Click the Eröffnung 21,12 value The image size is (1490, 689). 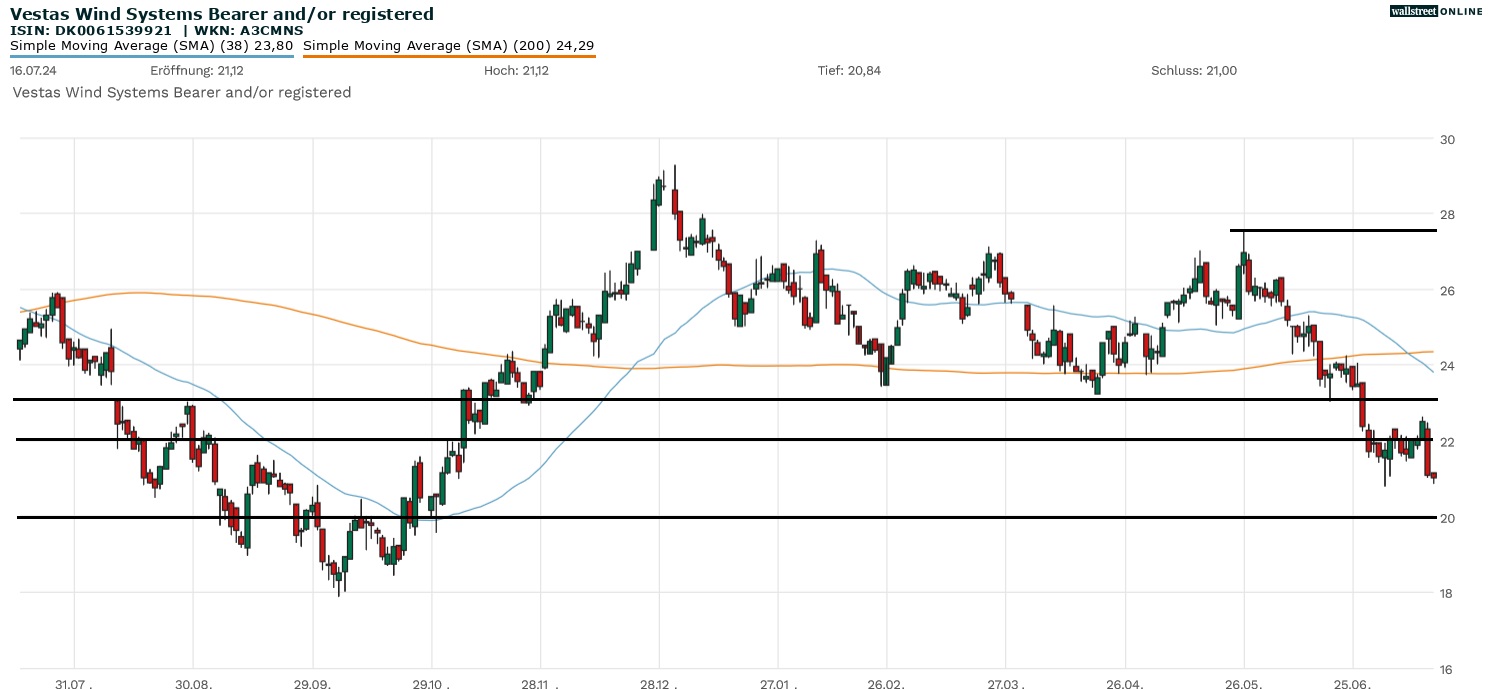[197, 70]
